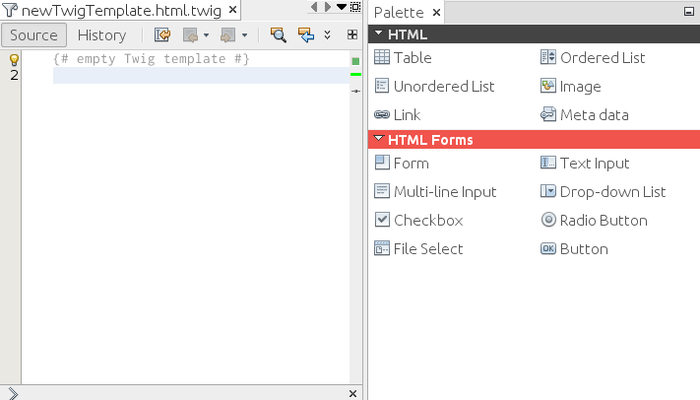
Task: Click the lightbulb hint icon on line 1
Action: [x=14, y=60]
